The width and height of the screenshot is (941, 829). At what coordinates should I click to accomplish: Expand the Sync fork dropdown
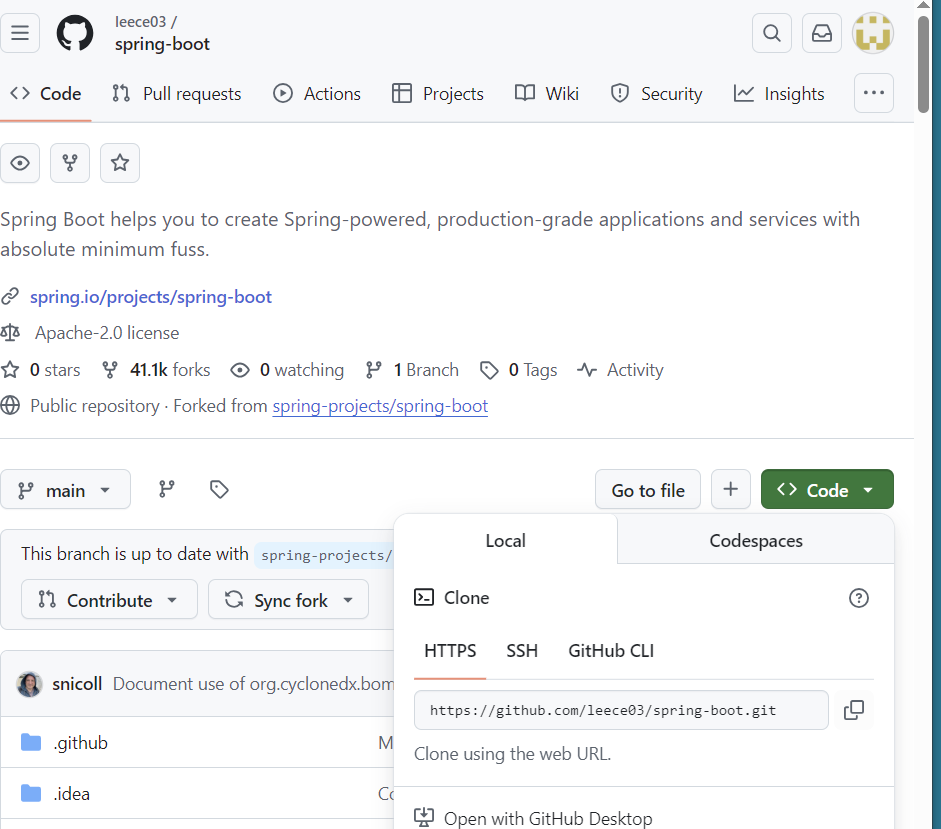[288, 600]
